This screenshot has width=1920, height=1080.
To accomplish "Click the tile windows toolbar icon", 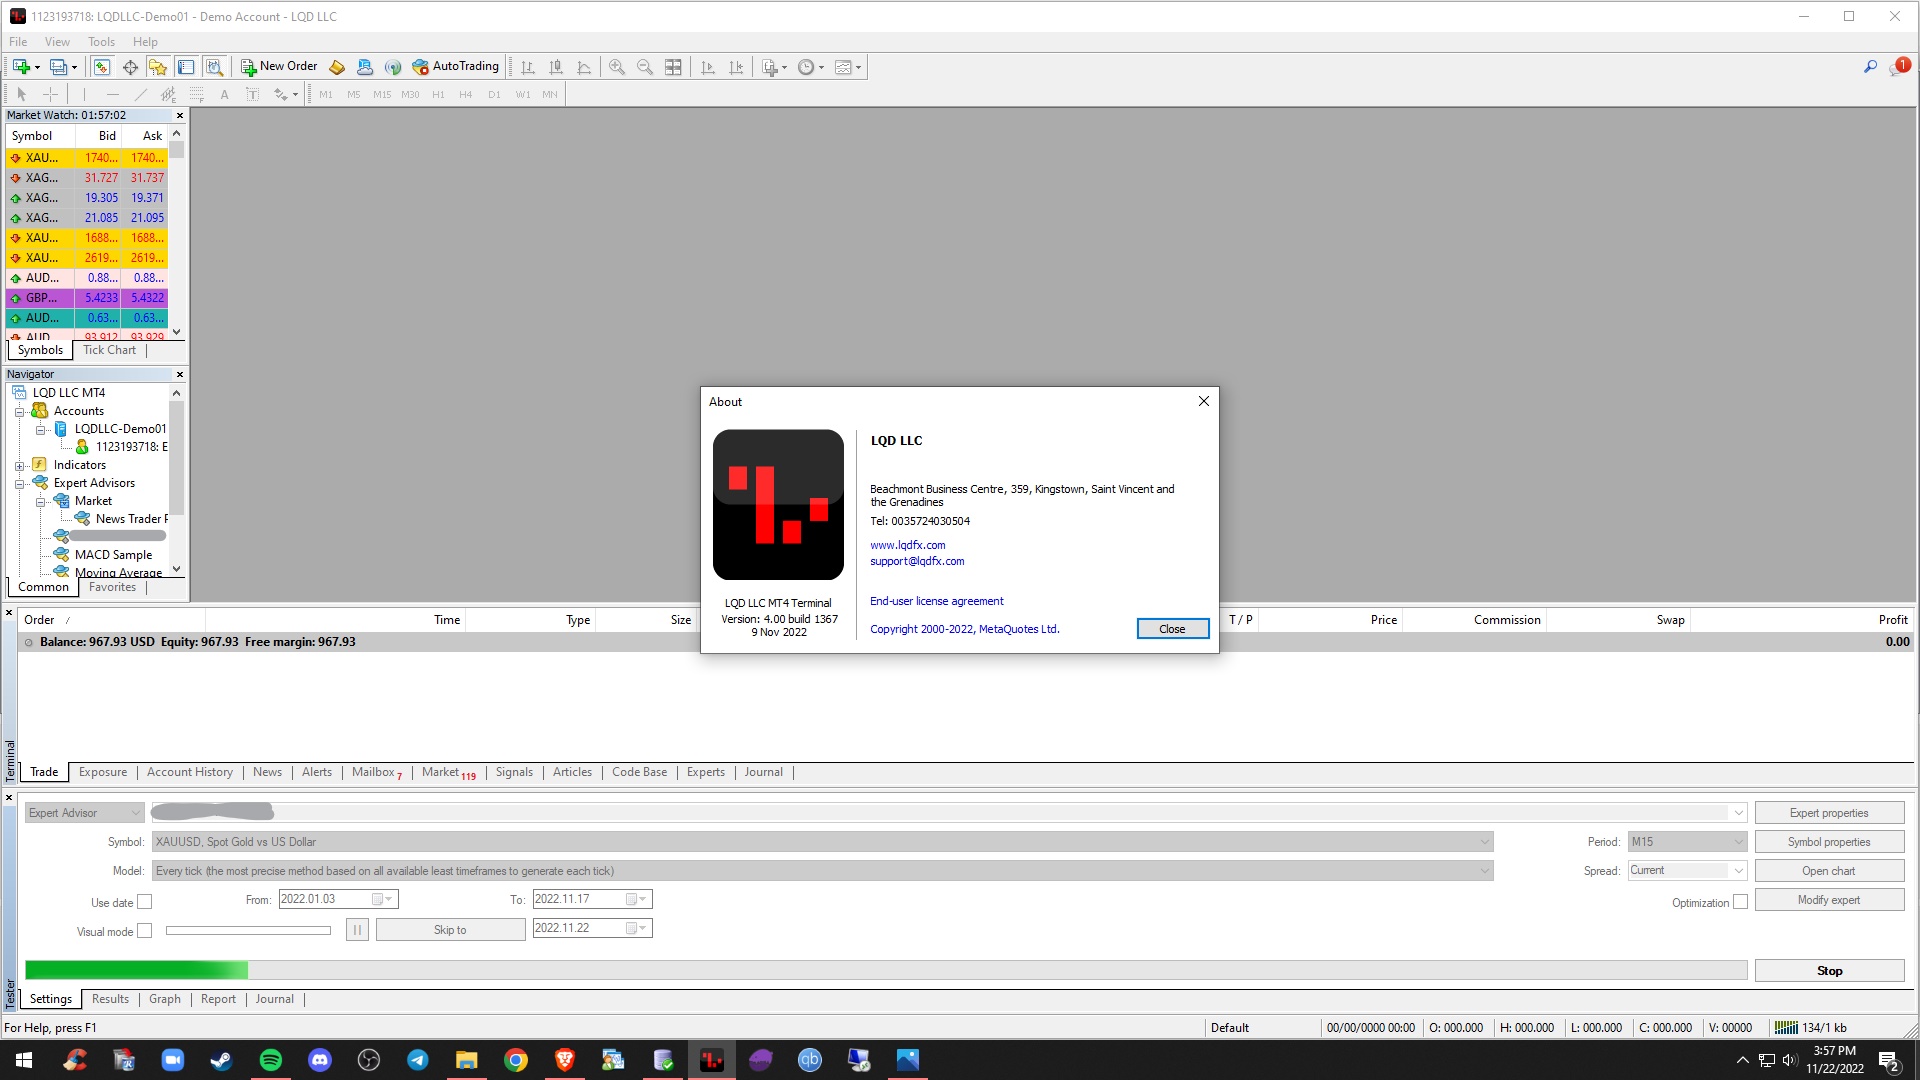I will [673, 67].
